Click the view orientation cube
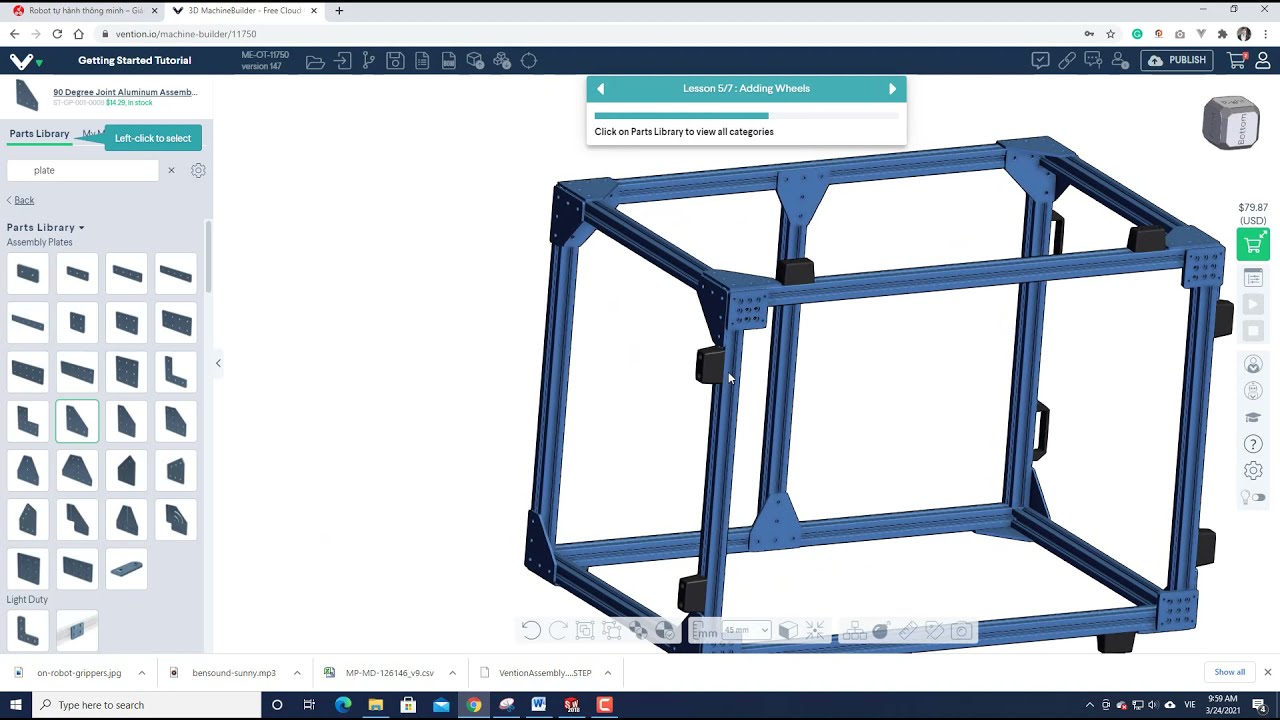Screen dimensions: 1280x720 (1231, 124)
